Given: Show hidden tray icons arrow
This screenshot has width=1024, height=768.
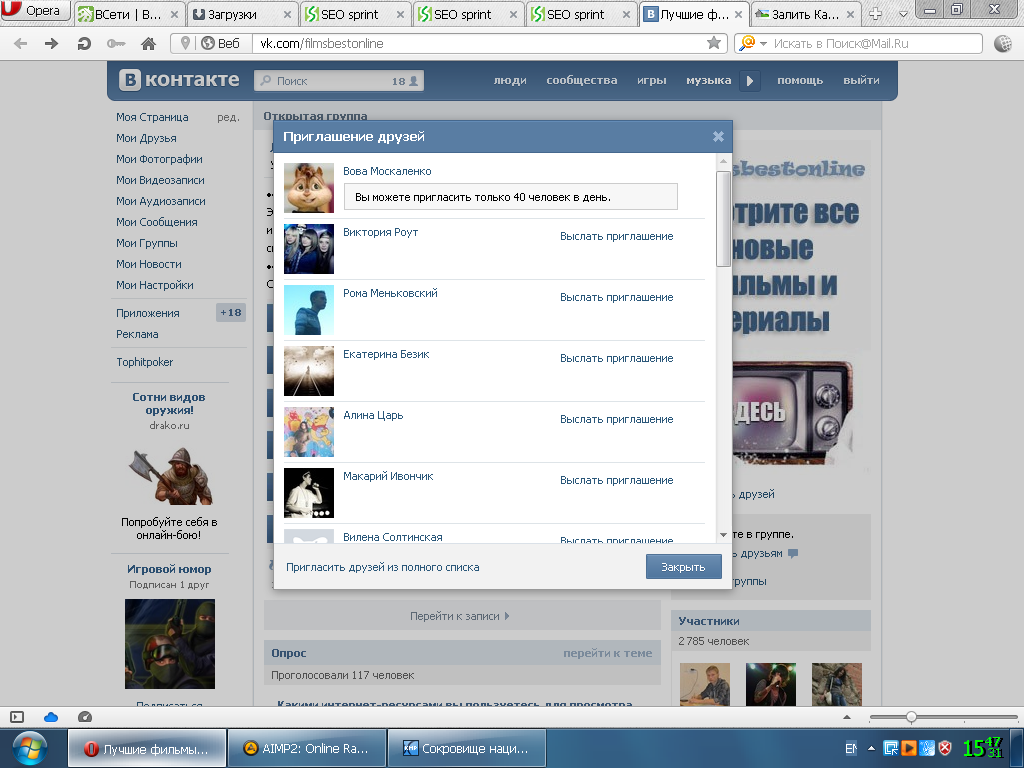Looking at the screenshot, I should point(871,748).
